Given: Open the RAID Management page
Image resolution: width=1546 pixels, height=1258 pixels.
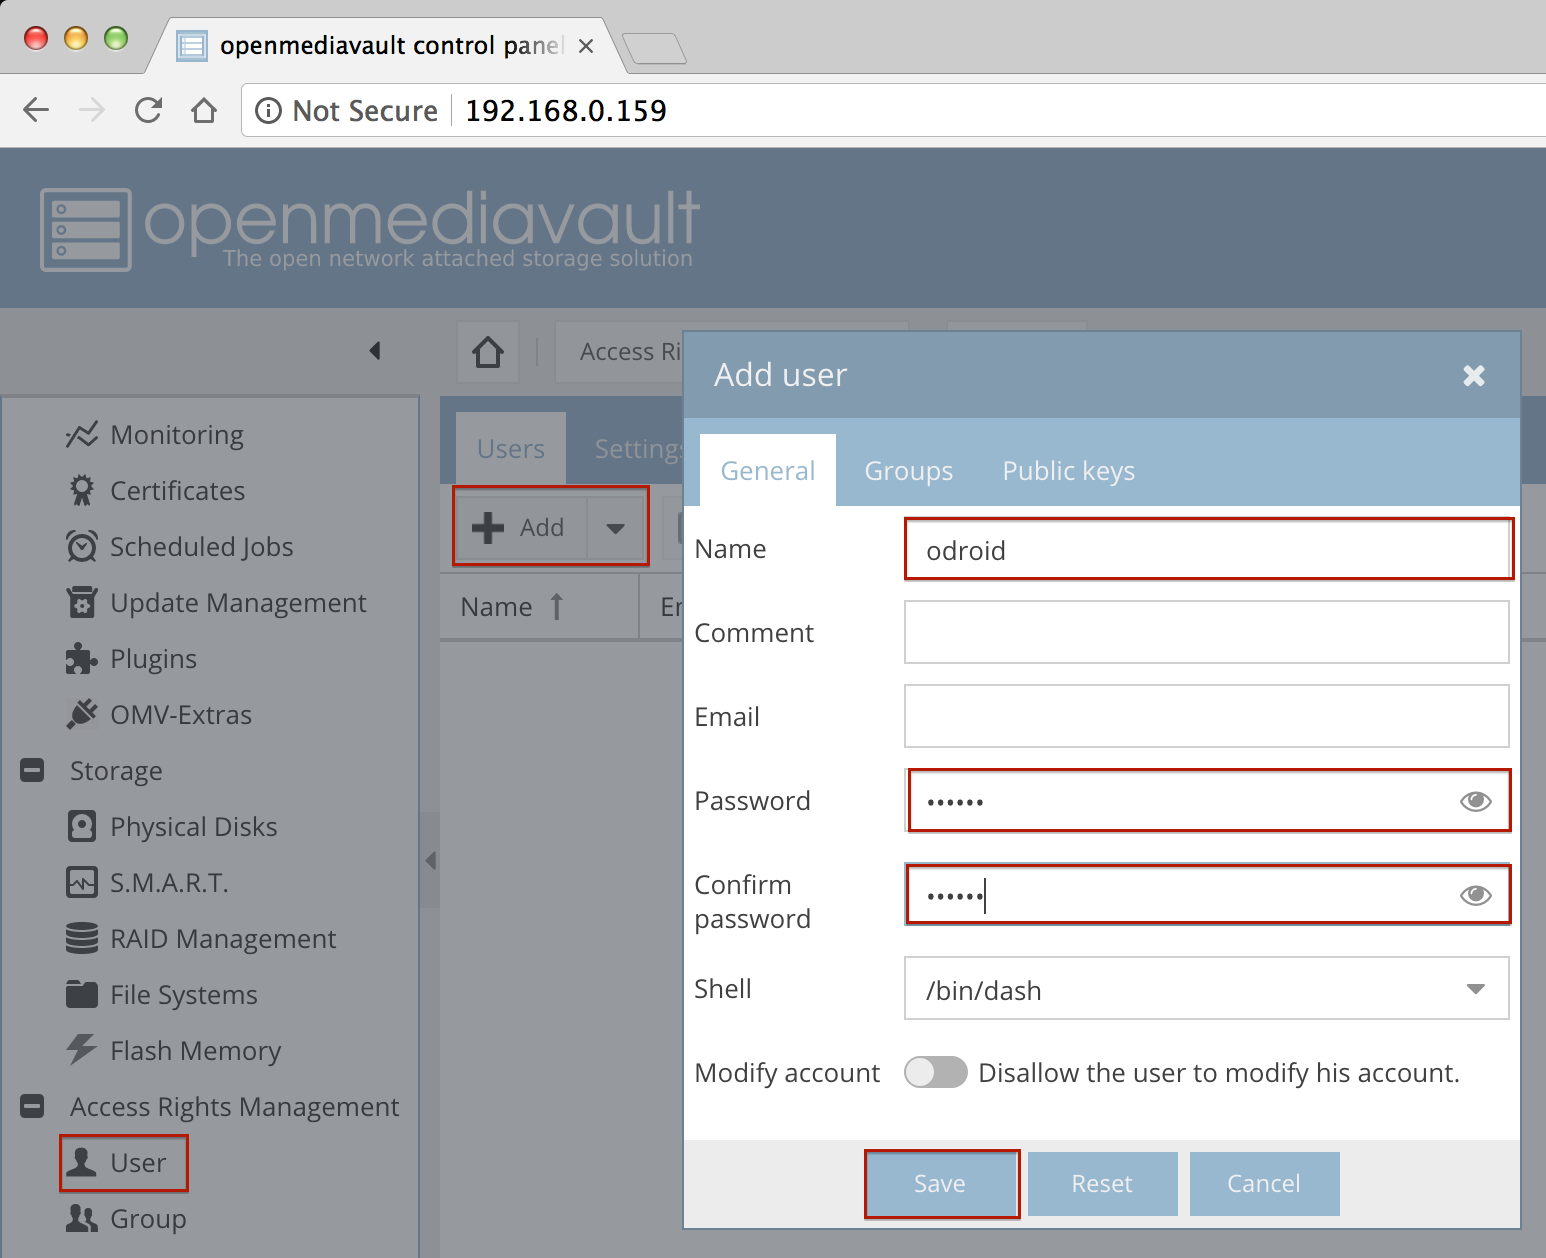Looking at the screenshot, I should click(222, 939).
